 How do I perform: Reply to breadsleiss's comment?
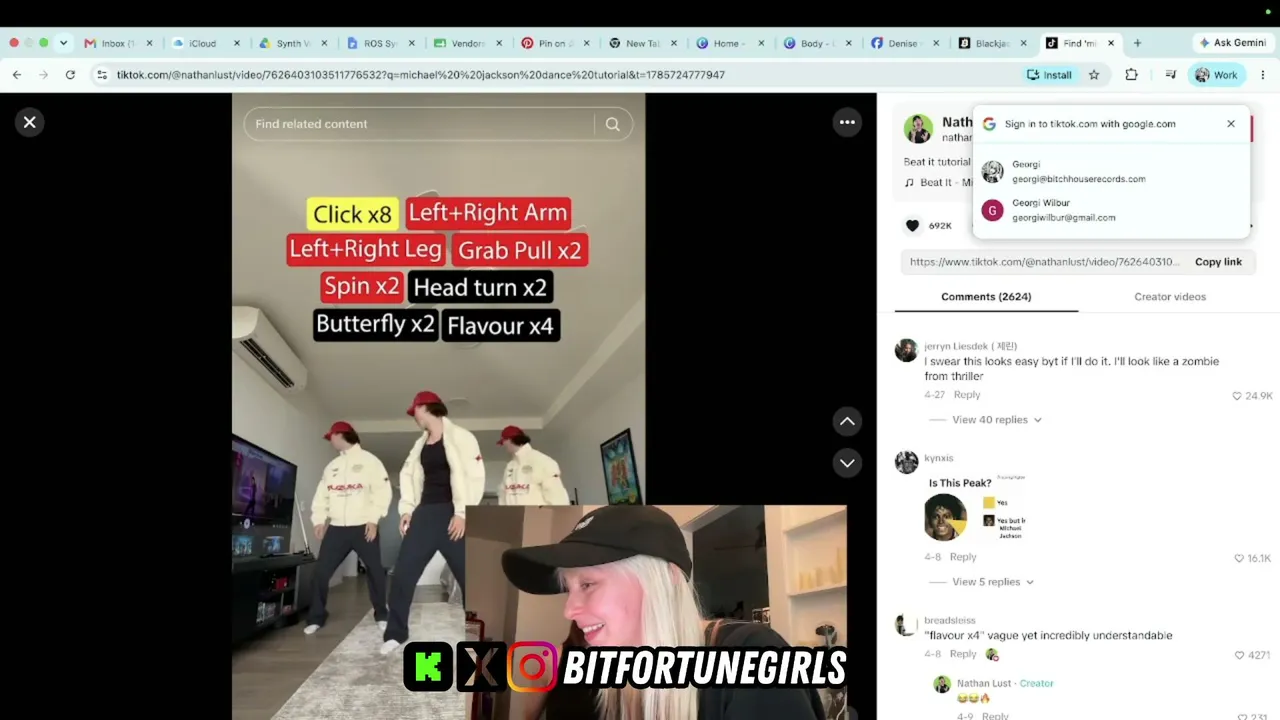coord(963,654)
